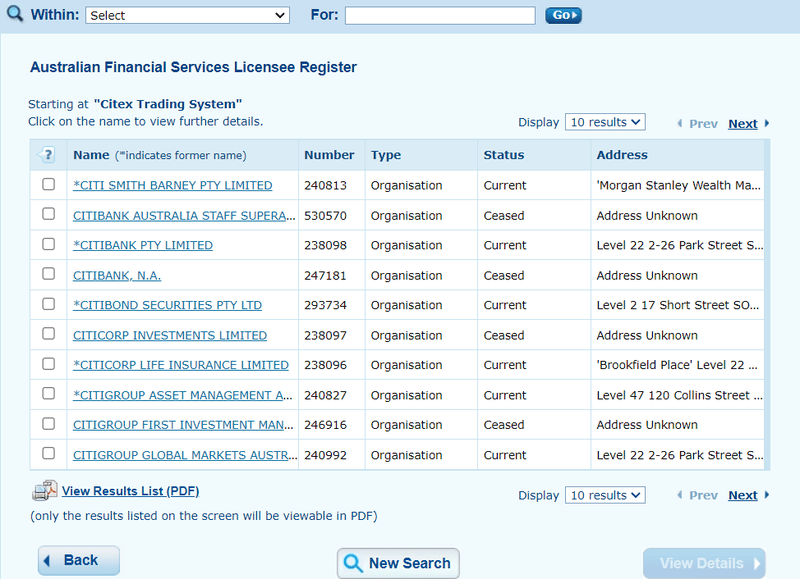This screenshot has height=579, width=800.
Task: Click address 'Brookfield Place' Level 22 ...
Action: click(x=677, y=365)
